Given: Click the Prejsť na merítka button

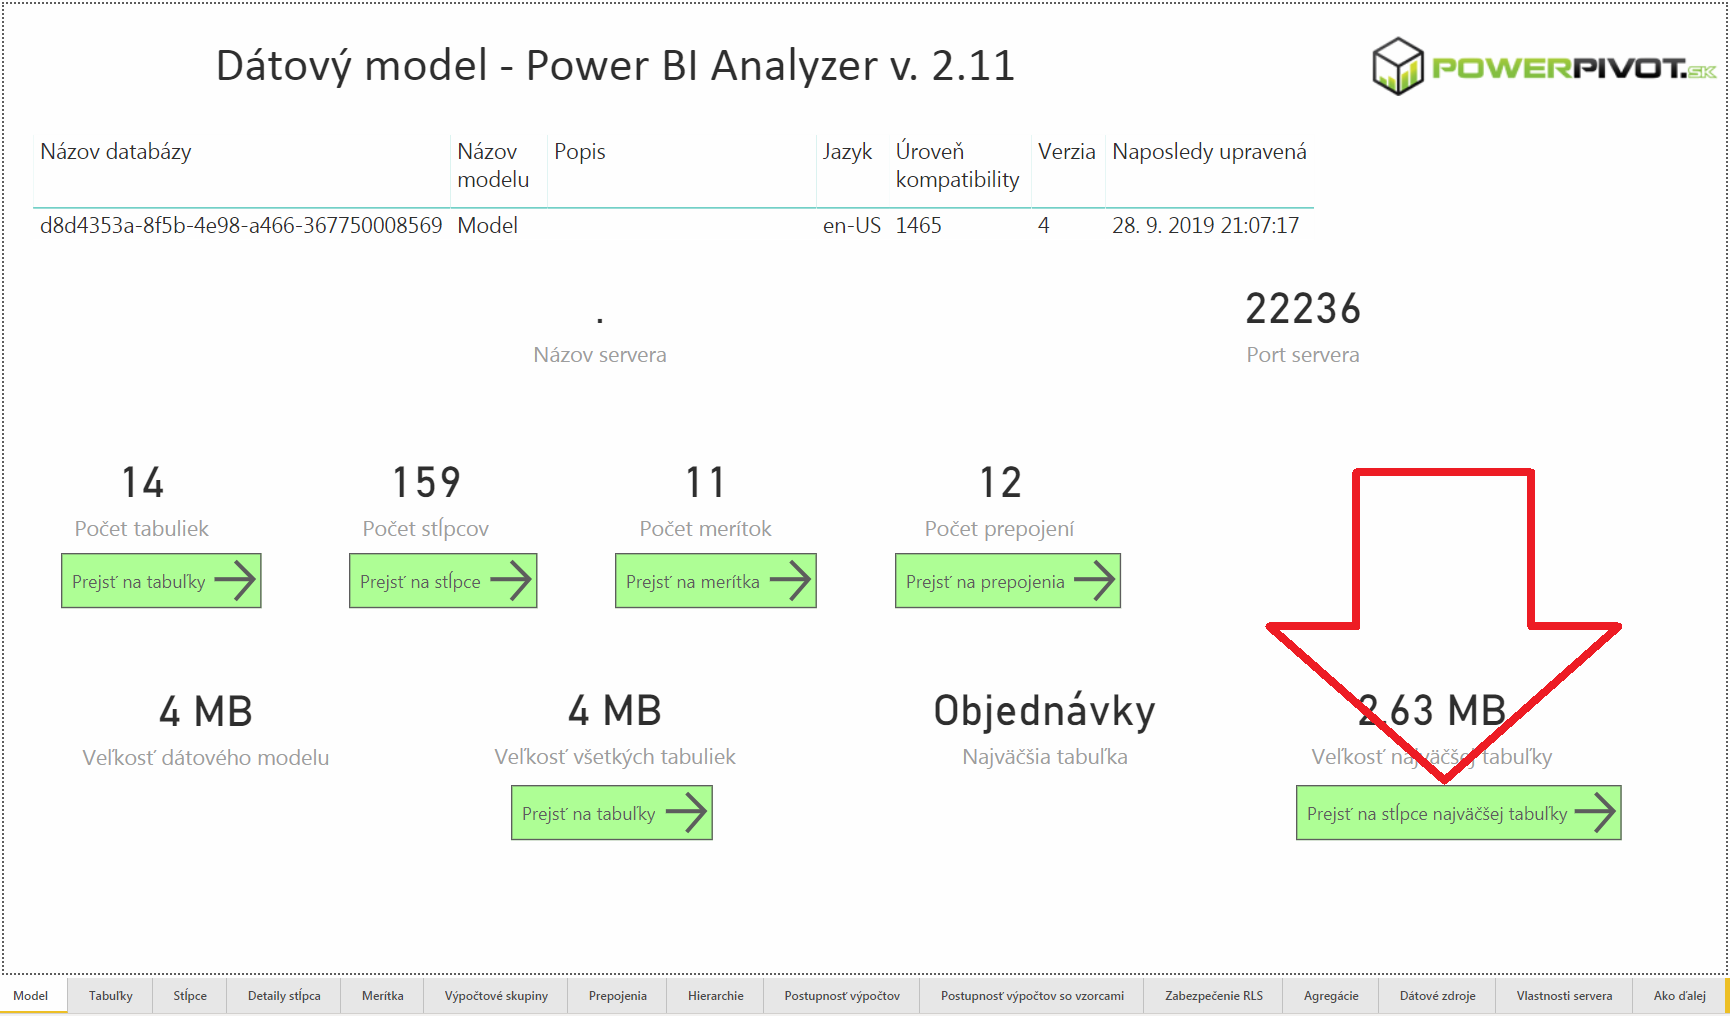Looking at the screenshot, I should click(x=716, y=581).
